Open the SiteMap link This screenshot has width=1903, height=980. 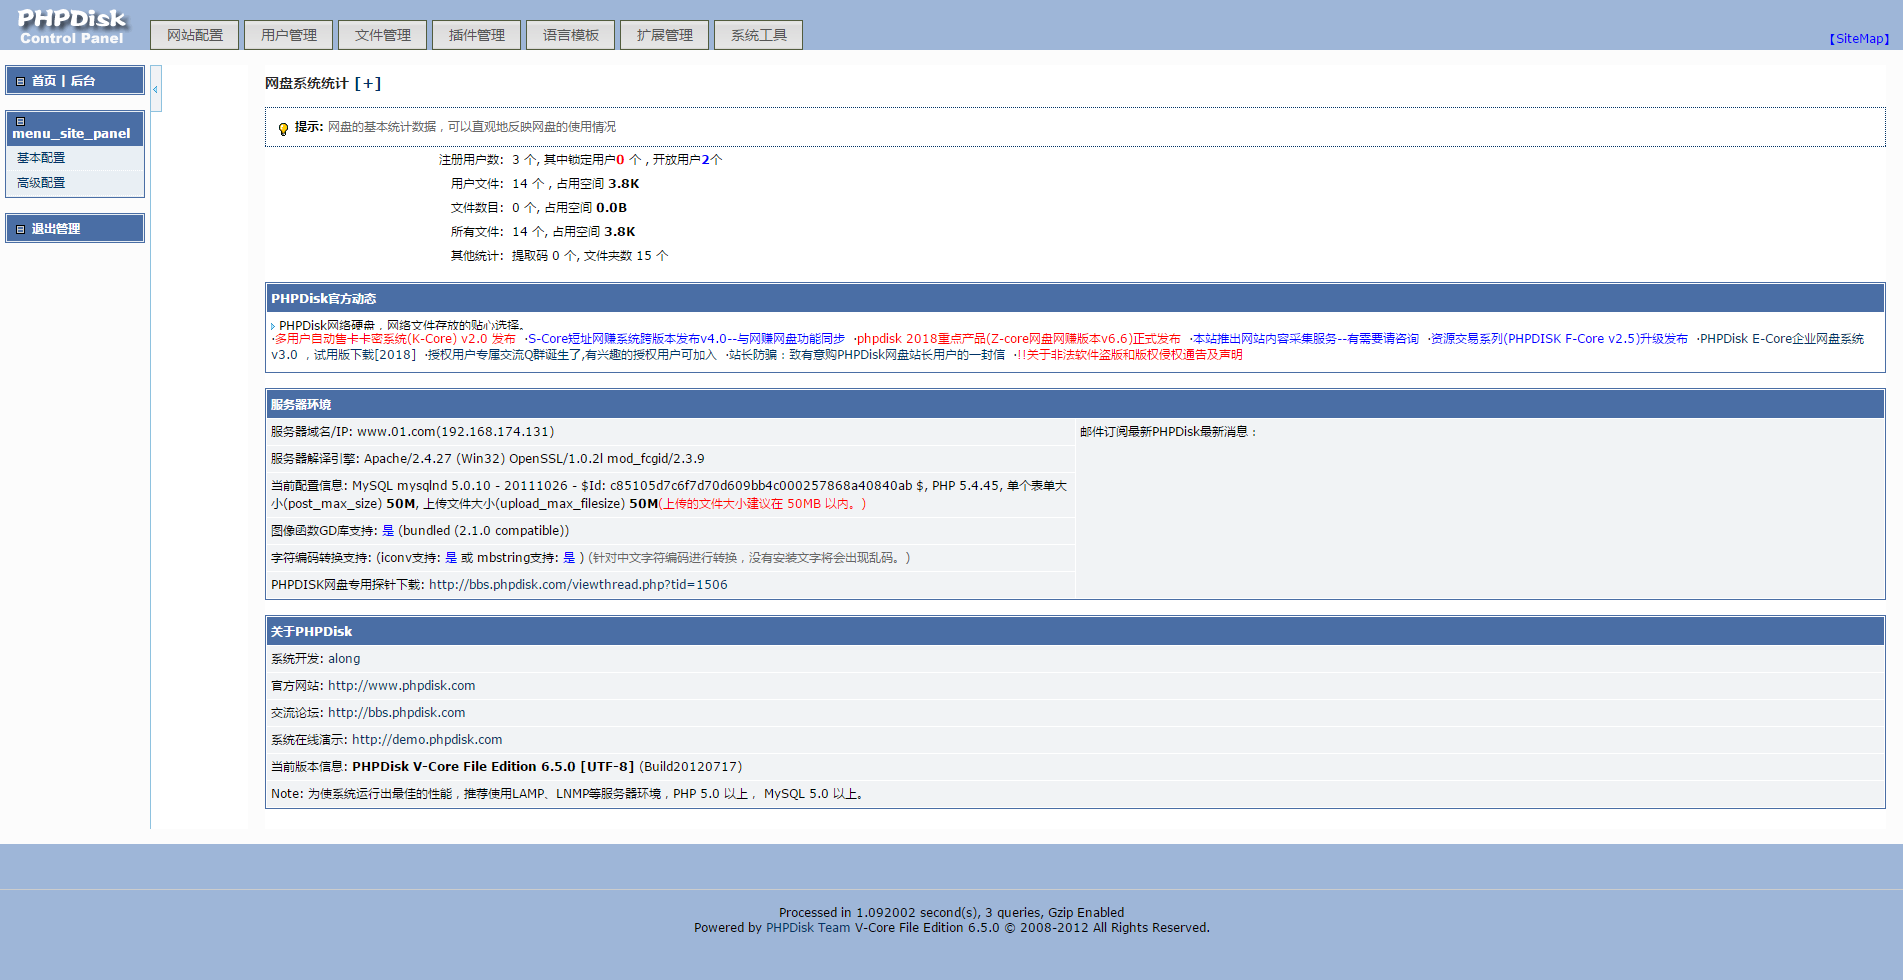[1860, 39]
